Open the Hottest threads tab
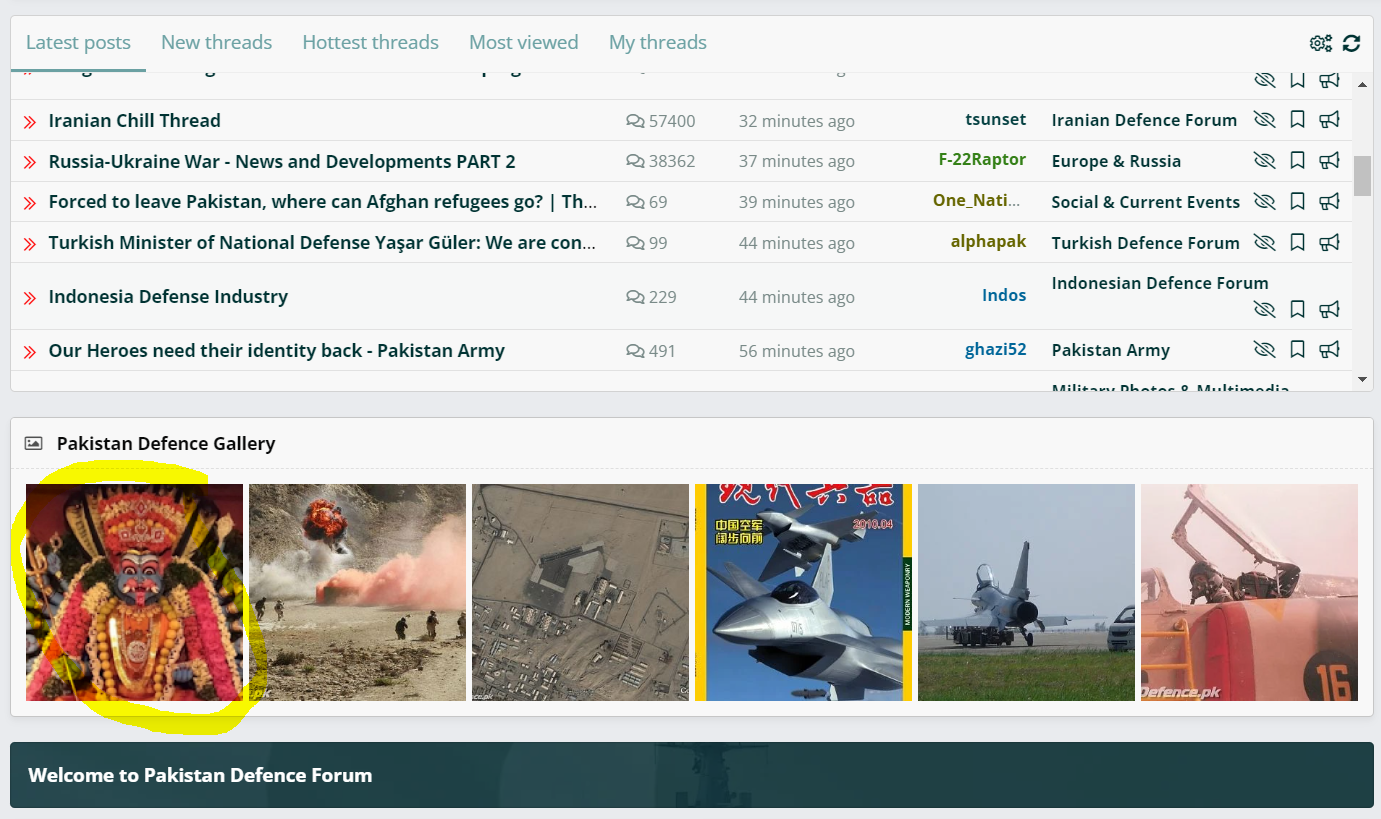 [370, 43]
